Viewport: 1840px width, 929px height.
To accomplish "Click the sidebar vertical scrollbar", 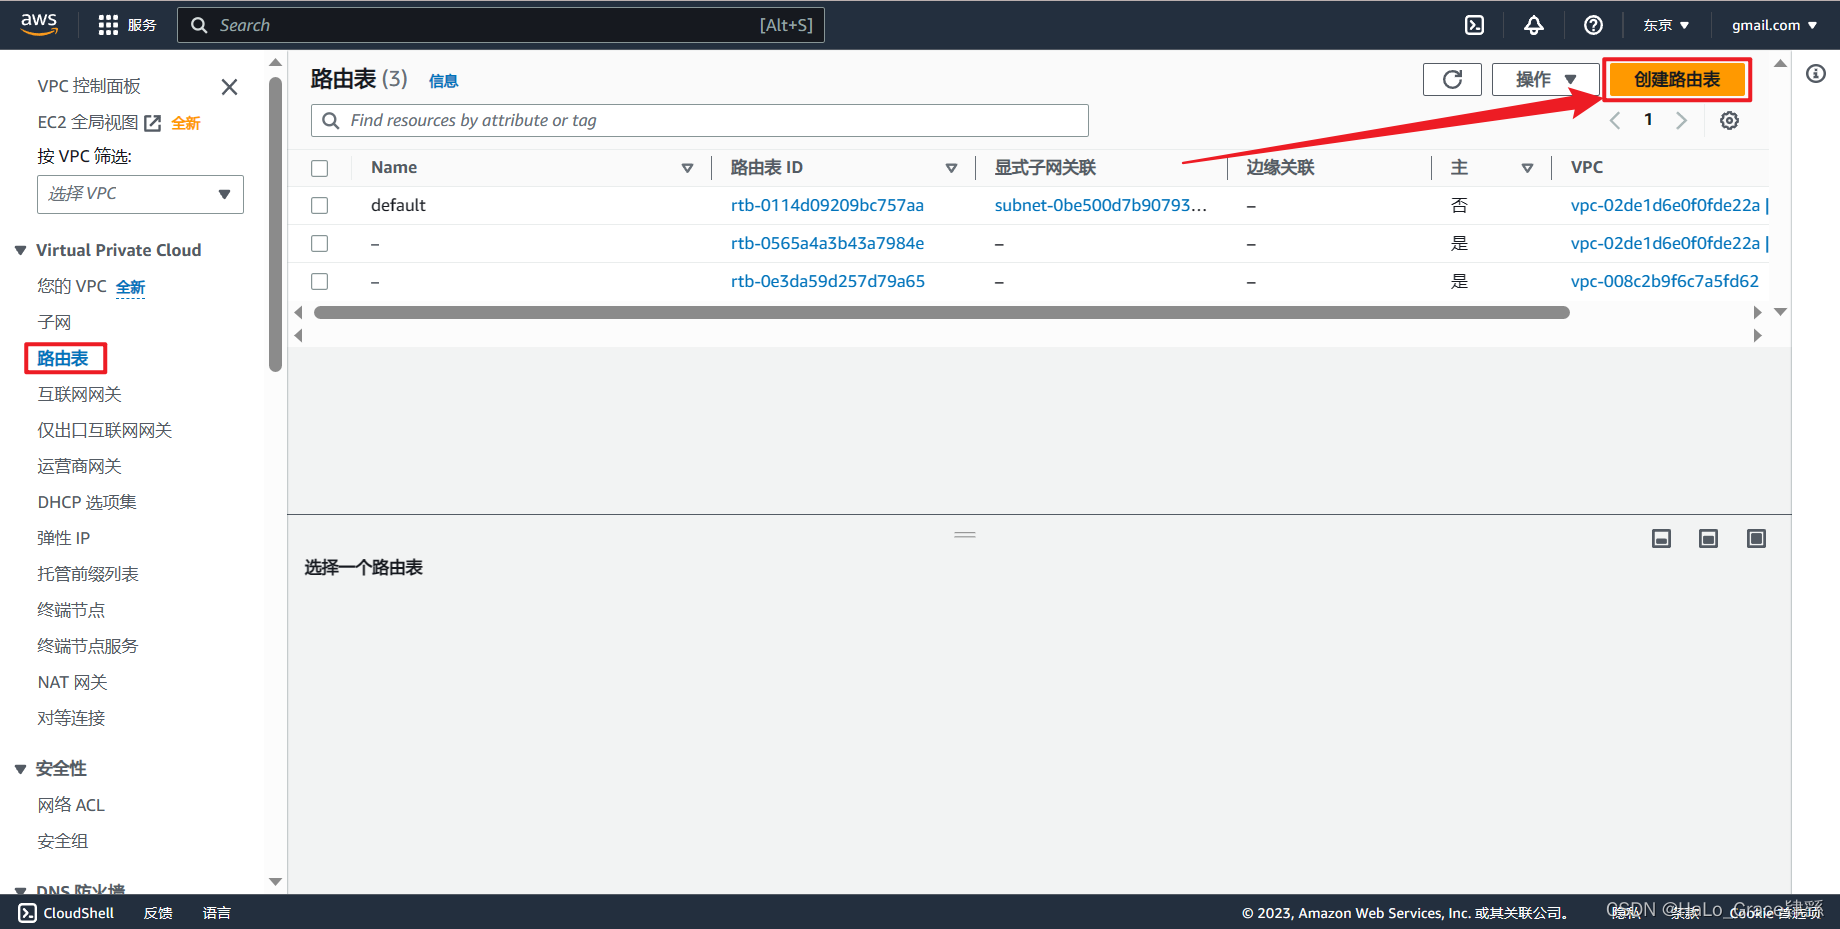I will (276, 224).
